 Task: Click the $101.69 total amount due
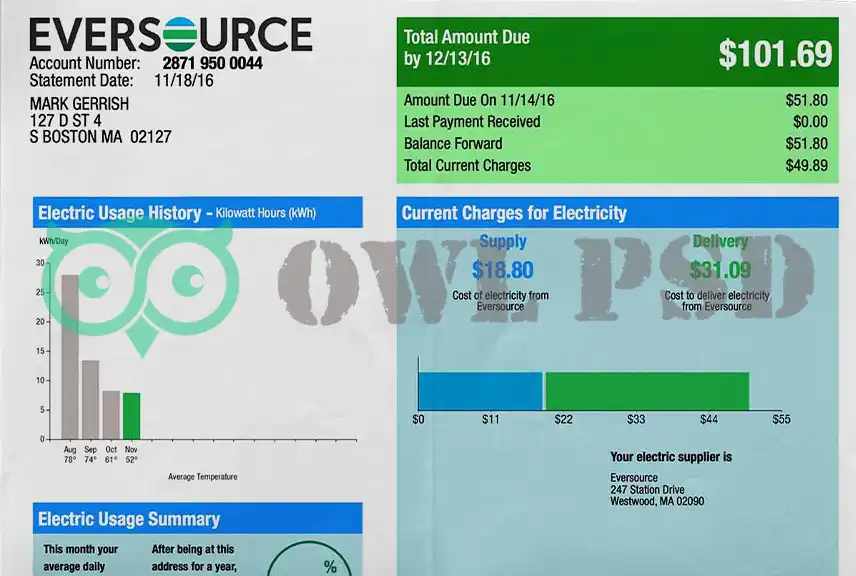pyautogui.click(x=775, y=54)
